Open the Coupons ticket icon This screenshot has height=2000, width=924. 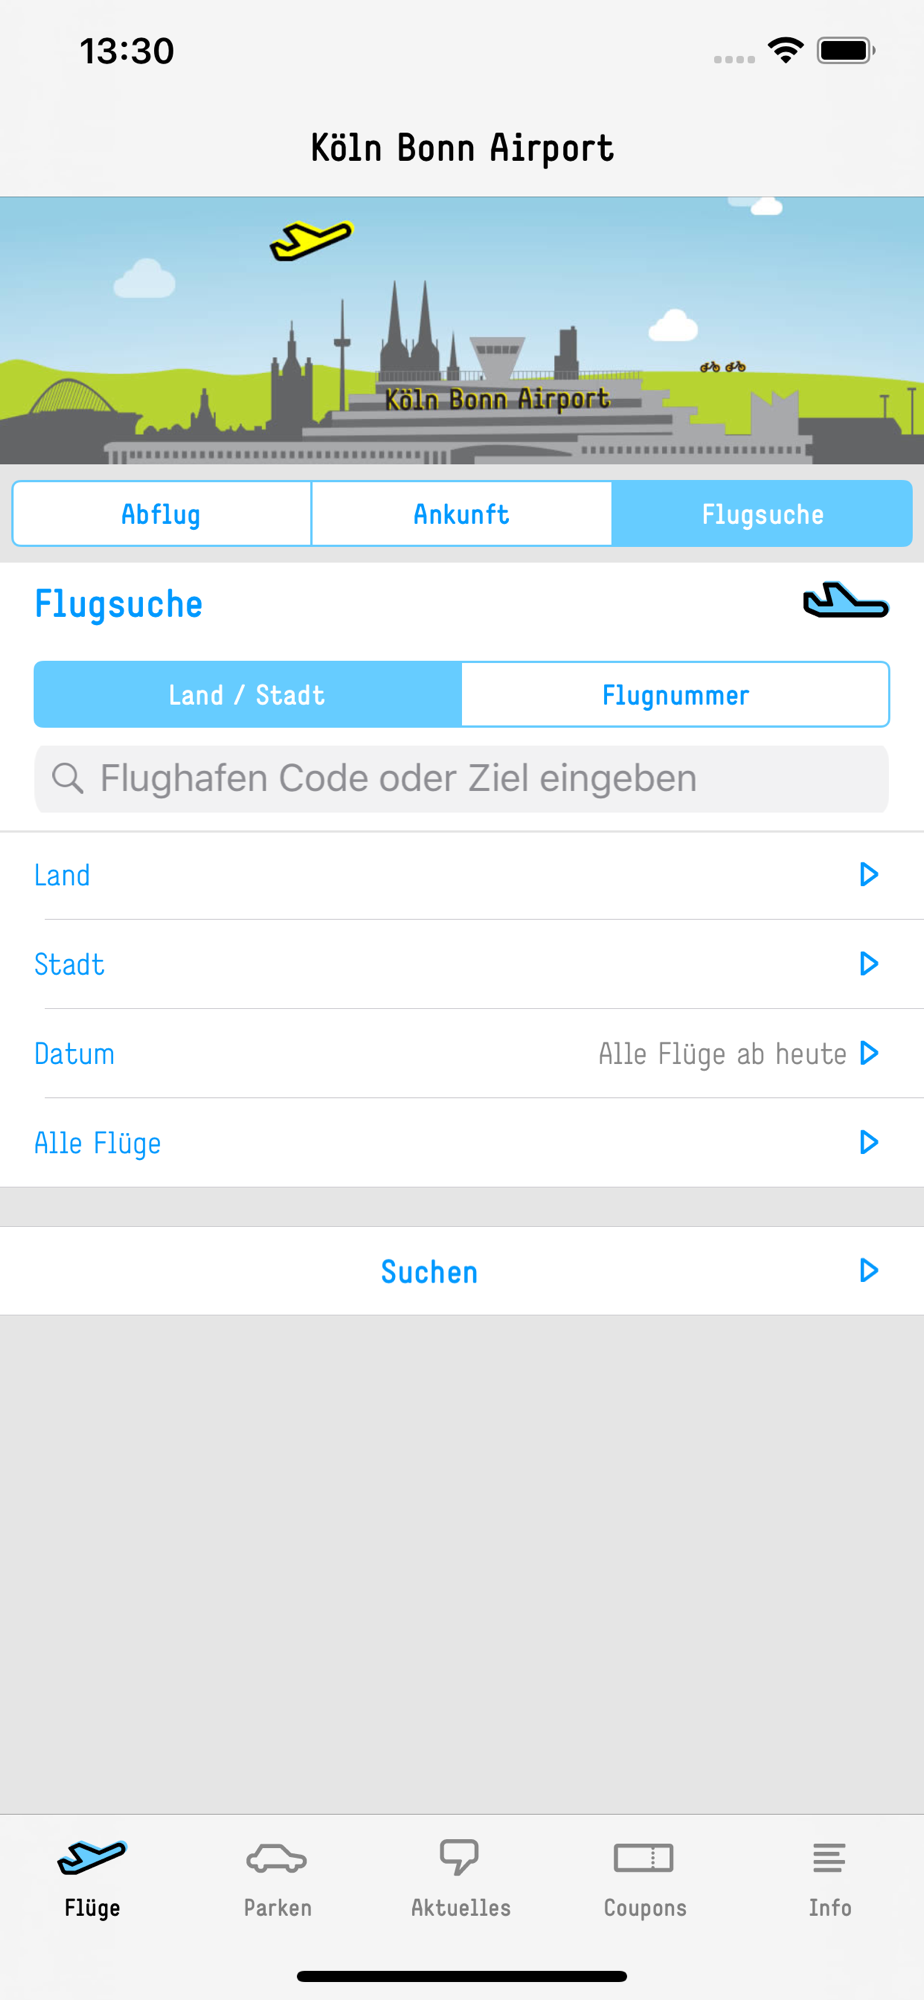click(x=644, y=1858)
